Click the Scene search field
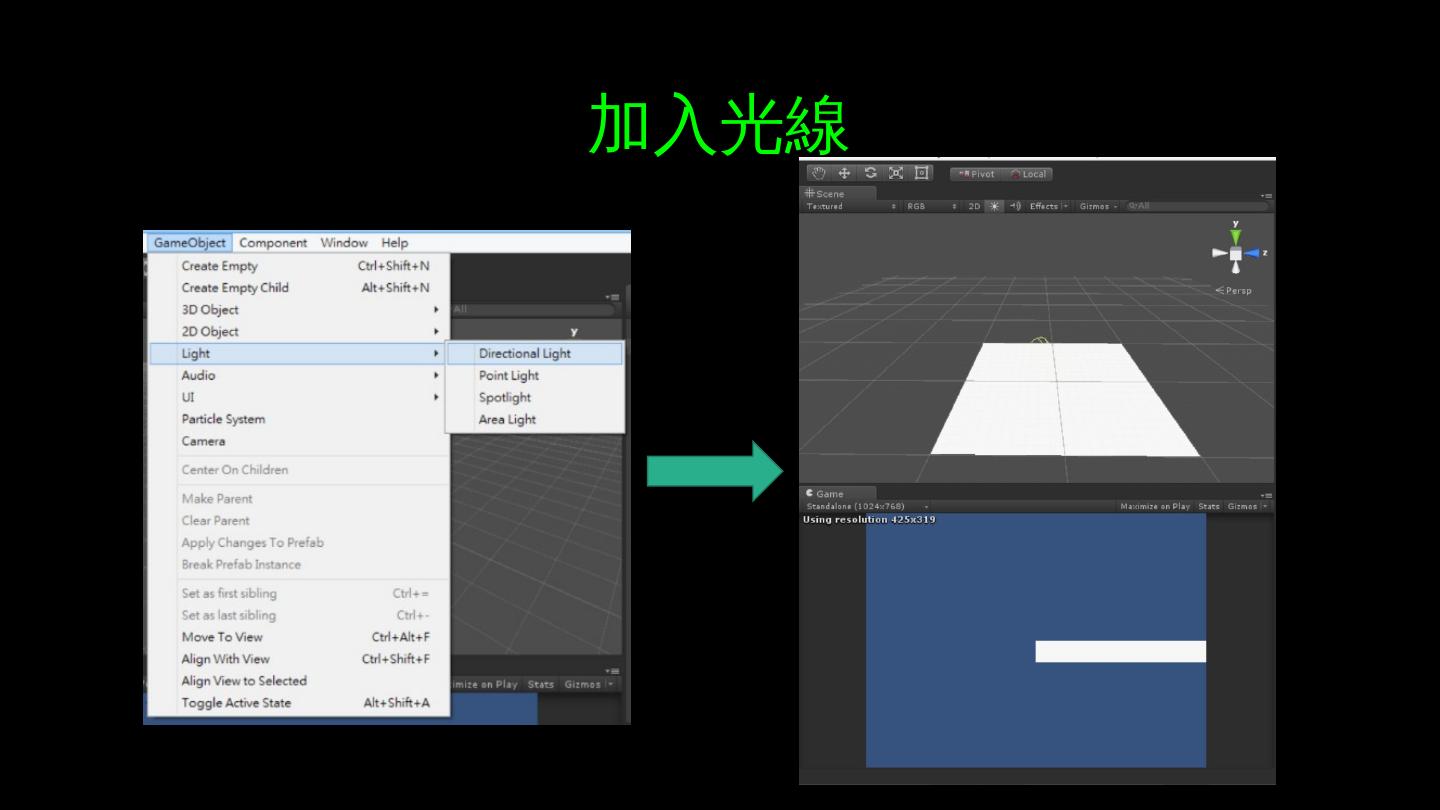This screenshot has height=810, width=1440. (x=1196, y=206)
